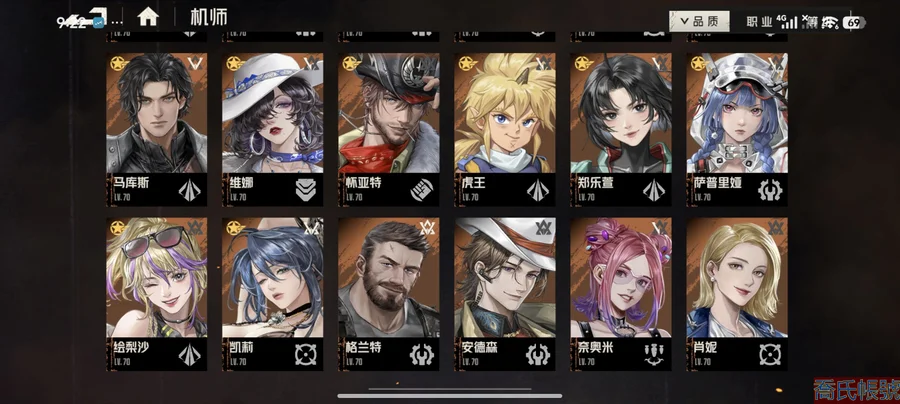Click the class icon on 马库斯's card
Screen dimensions: 900x404
[189, 190]
